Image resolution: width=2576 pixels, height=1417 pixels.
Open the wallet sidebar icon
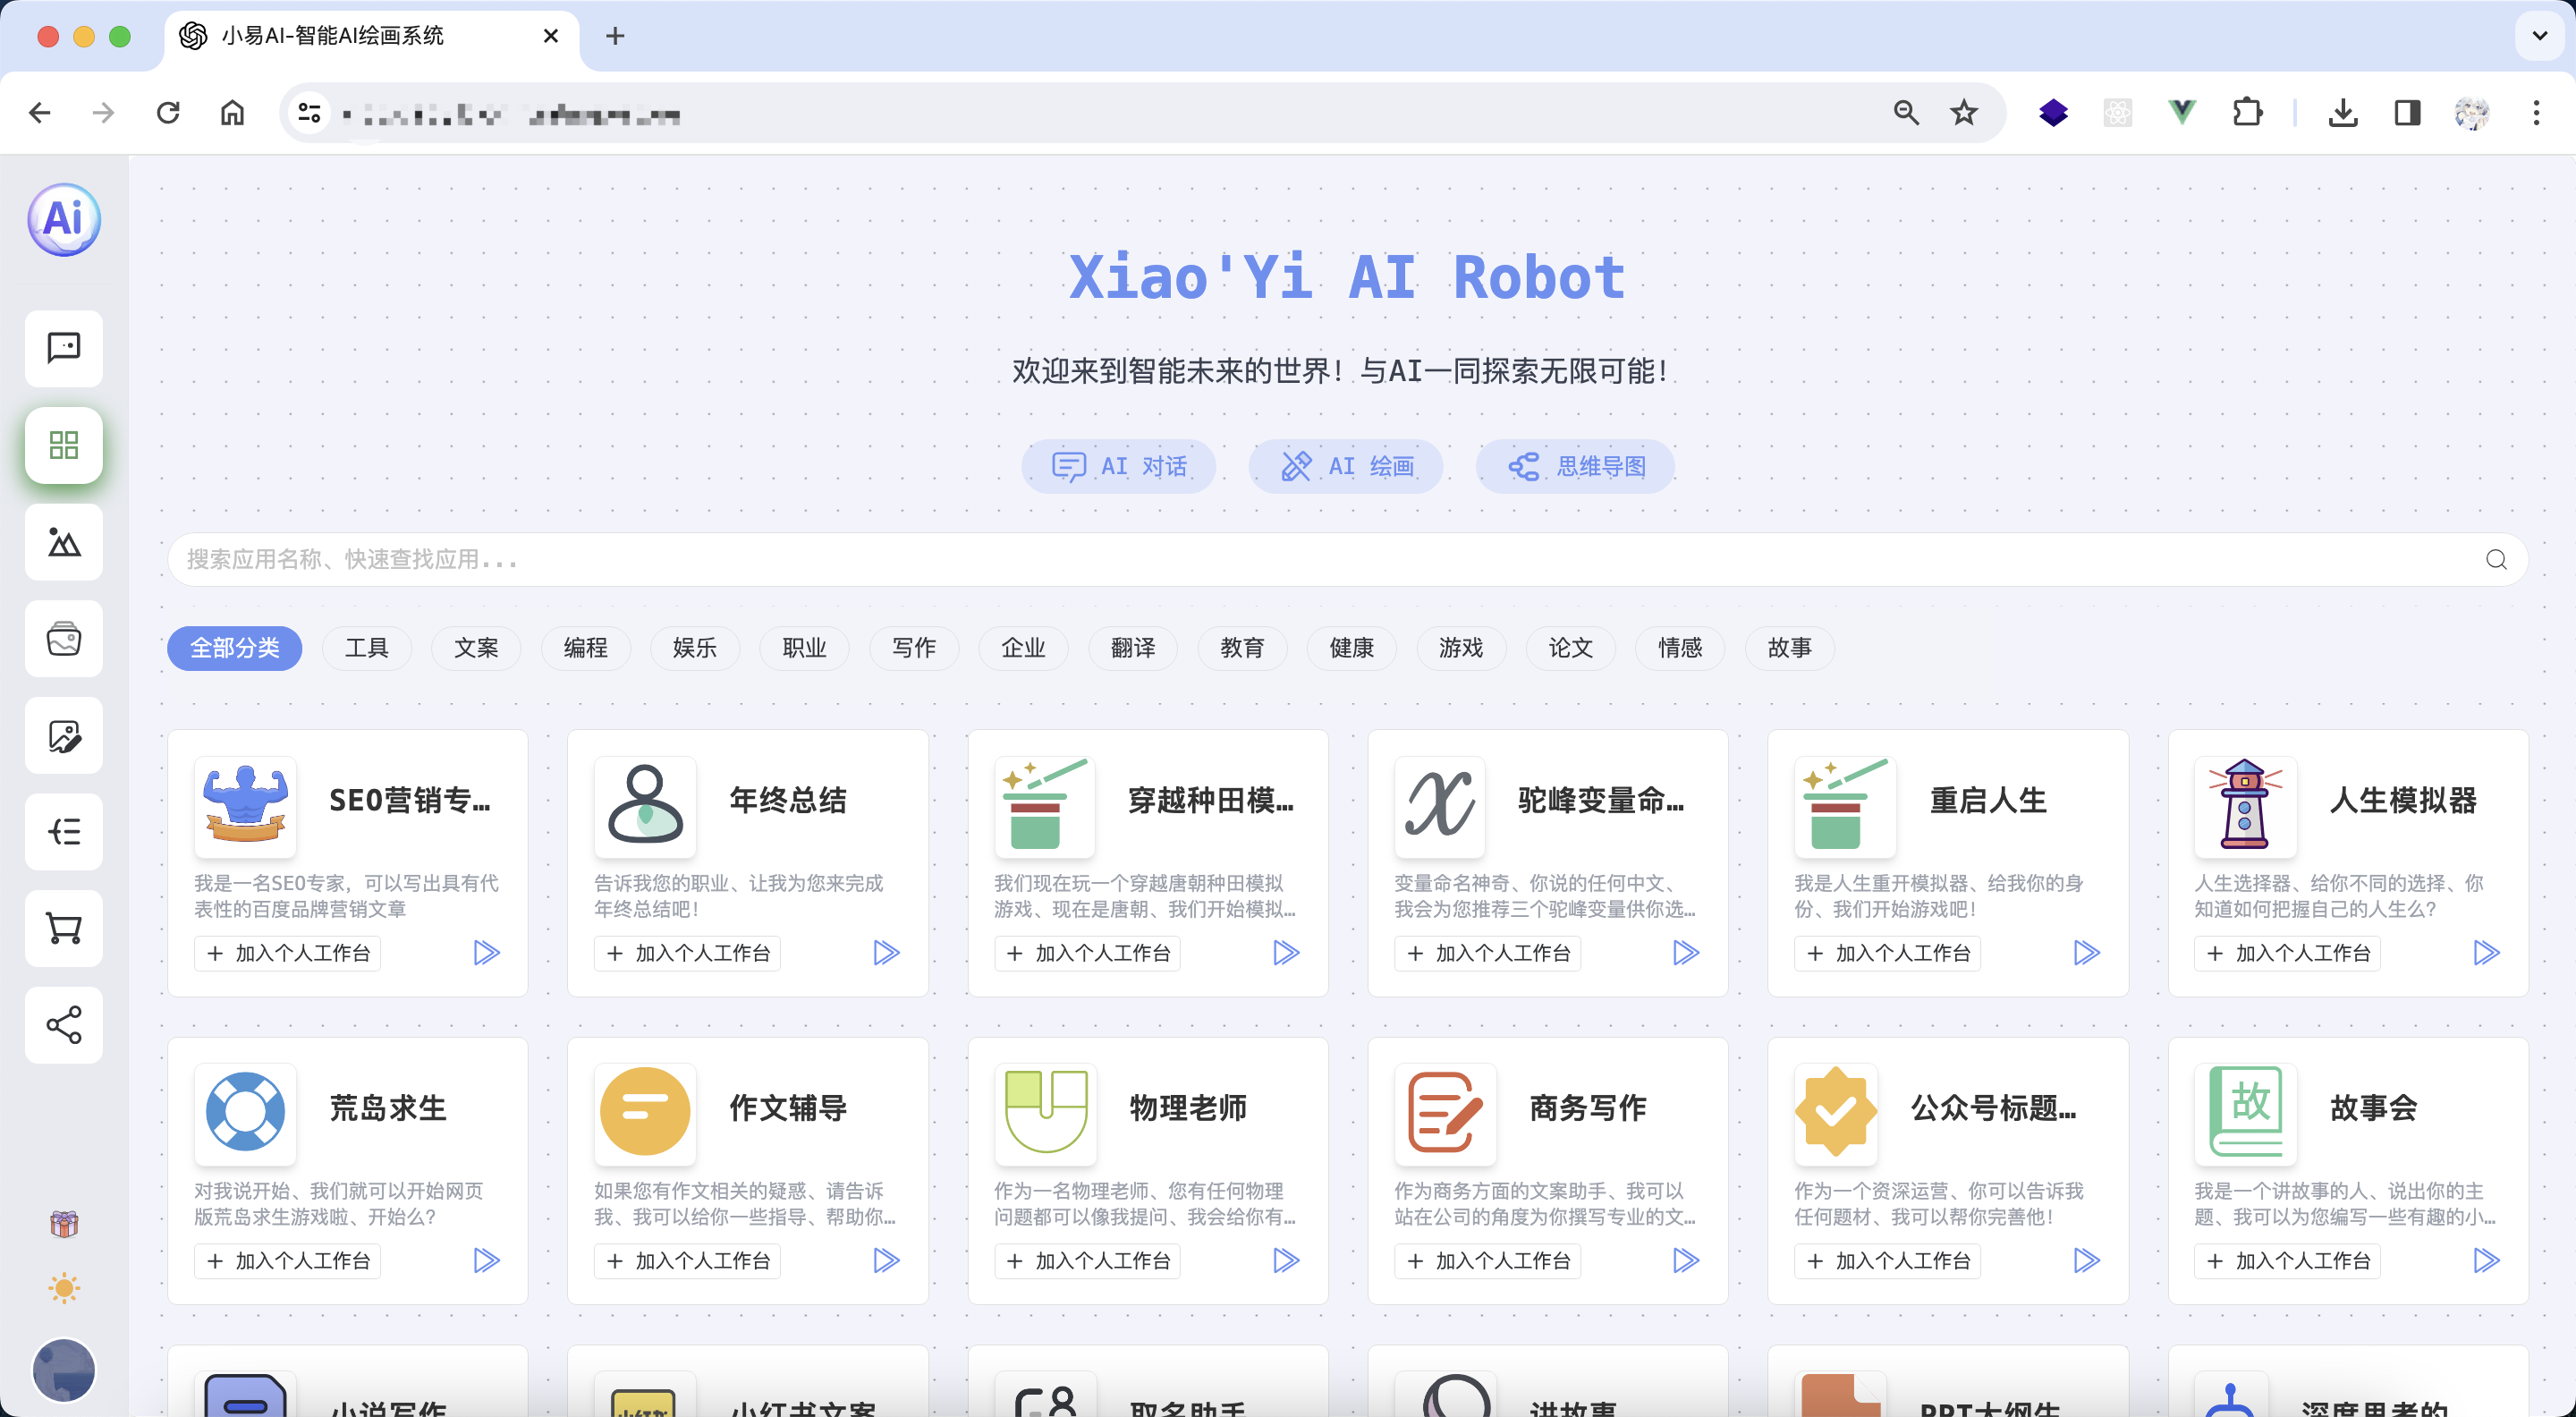click(x=64, y=639)
